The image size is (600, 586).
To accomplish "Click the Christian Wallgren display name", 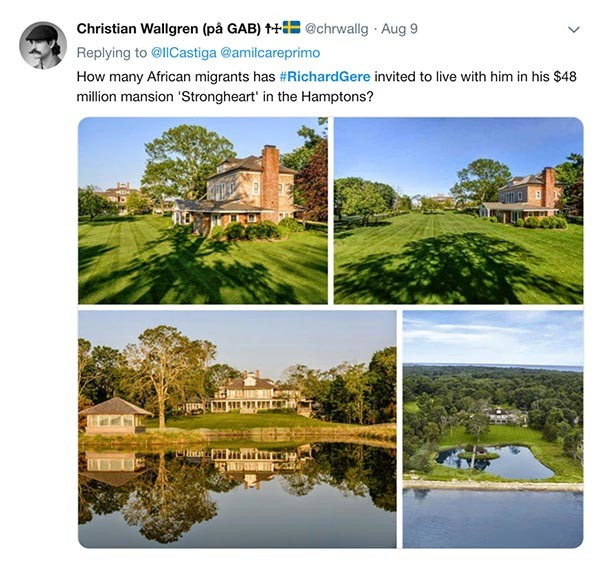I will (168, 29).
